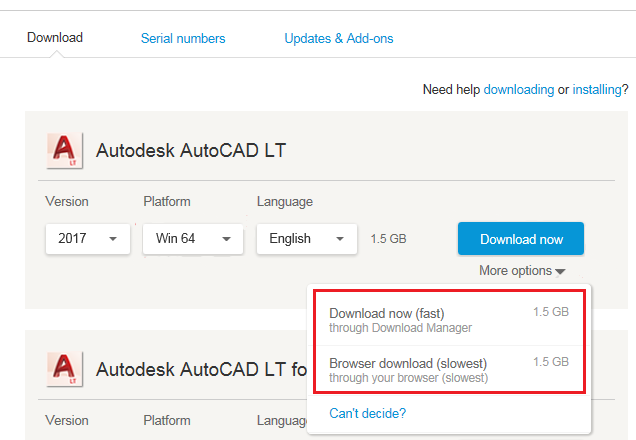
Task: Switch to the Serial numbers tab
Action: click(183, 39)
